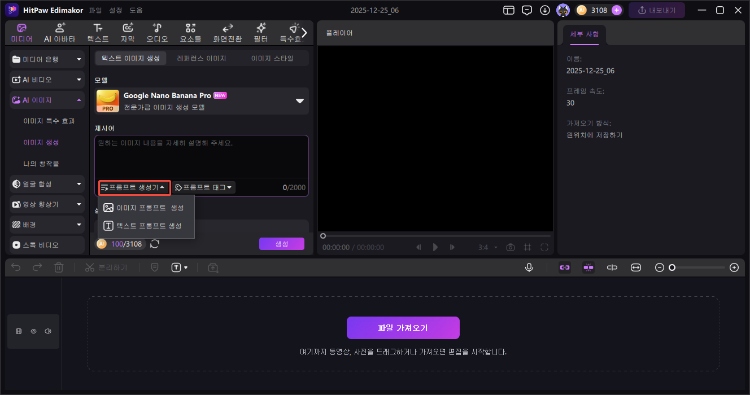The image size is (750, 395).
Task: Add credits with the purple plus
Action: click(617, 10)
